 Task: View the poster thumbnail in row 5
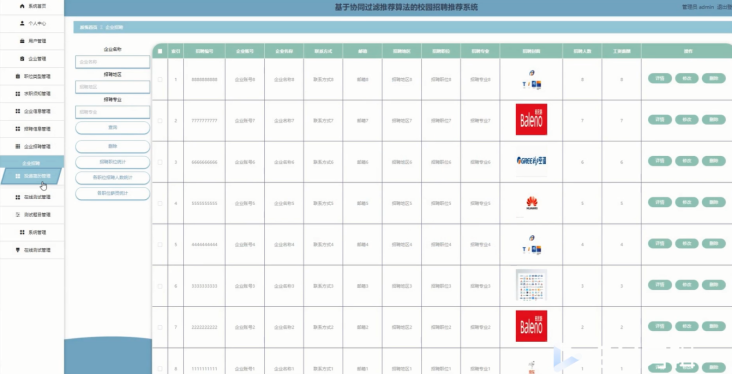531,244
